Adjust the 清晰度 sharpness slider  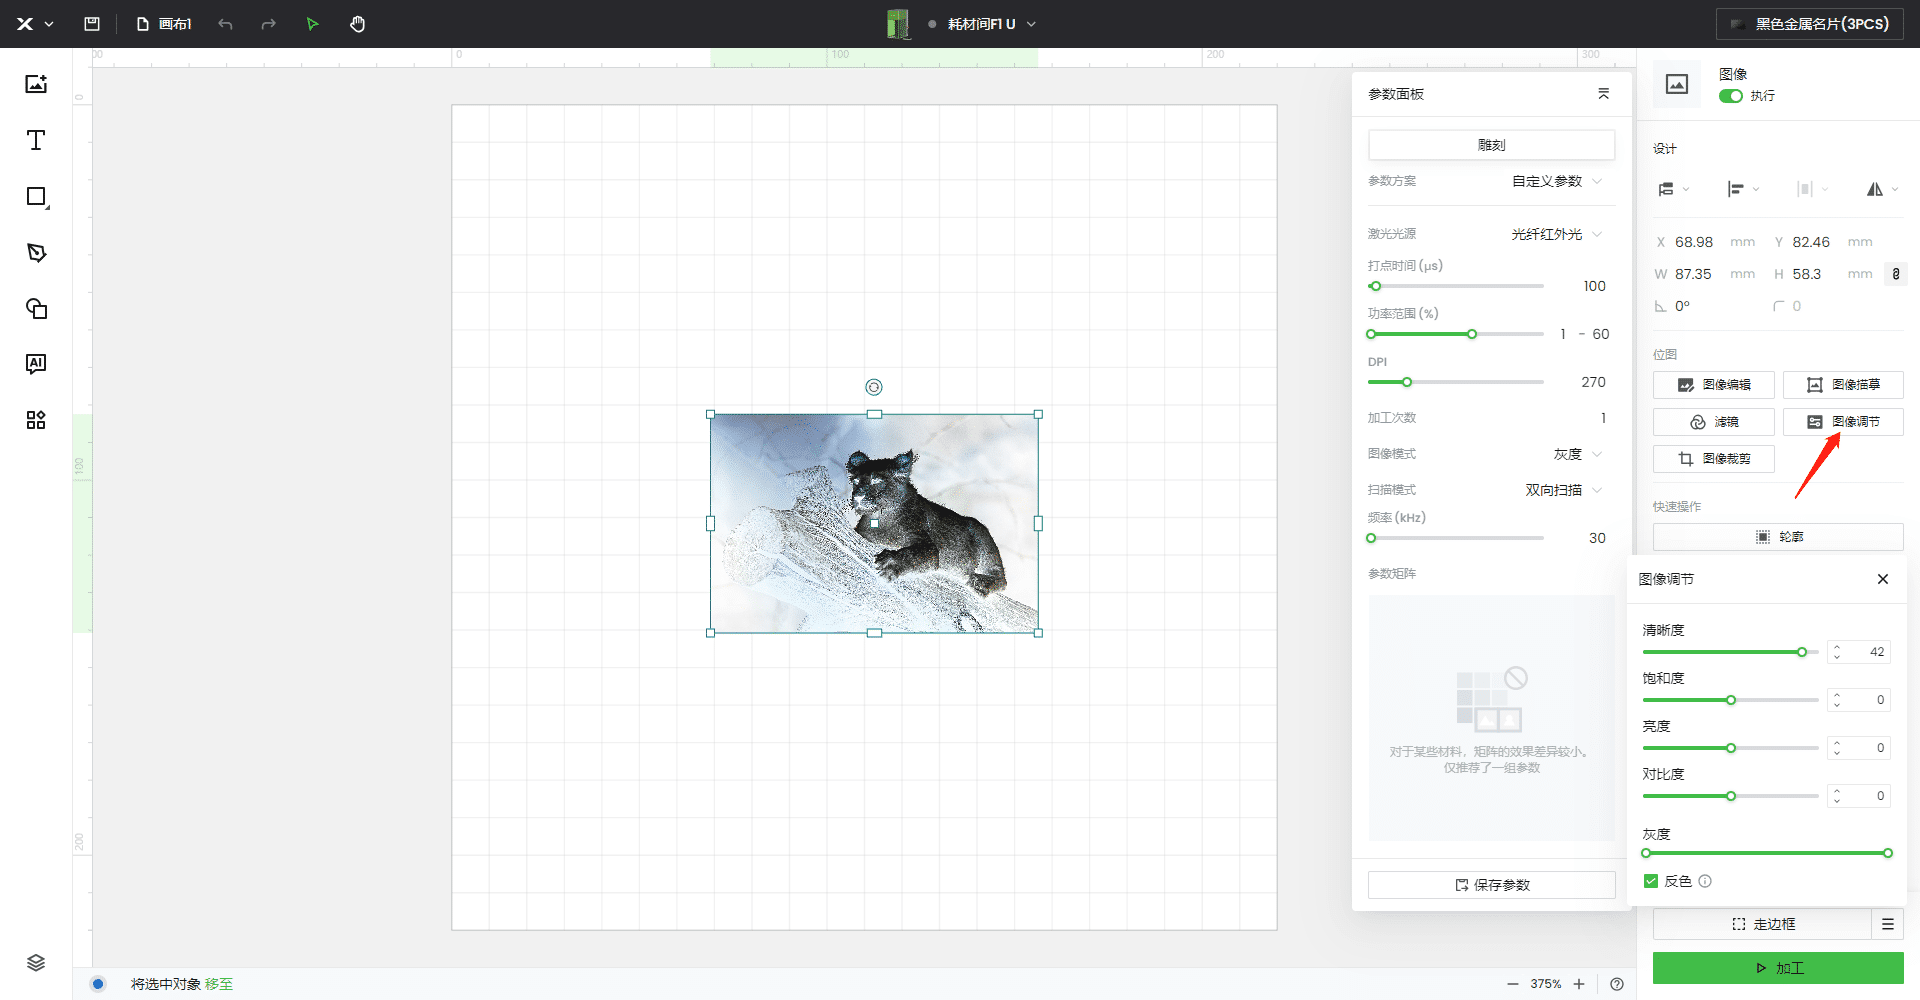1801,652
